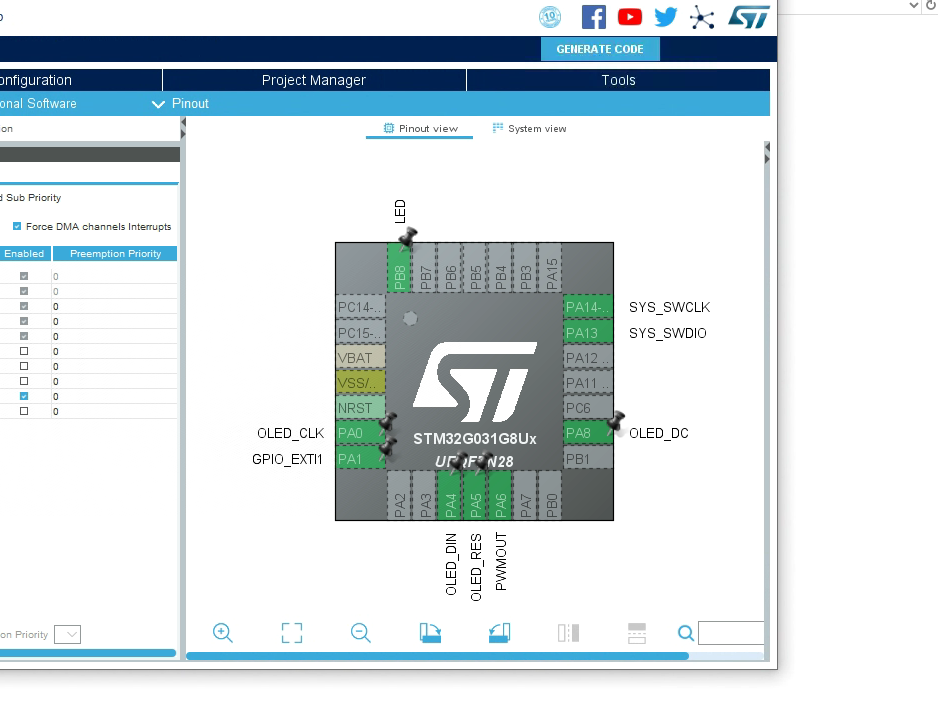This screenshot has width=938, height=717.
Task: Rotate the chip view counter-clockwise
Action: click(x=500, y=633)
